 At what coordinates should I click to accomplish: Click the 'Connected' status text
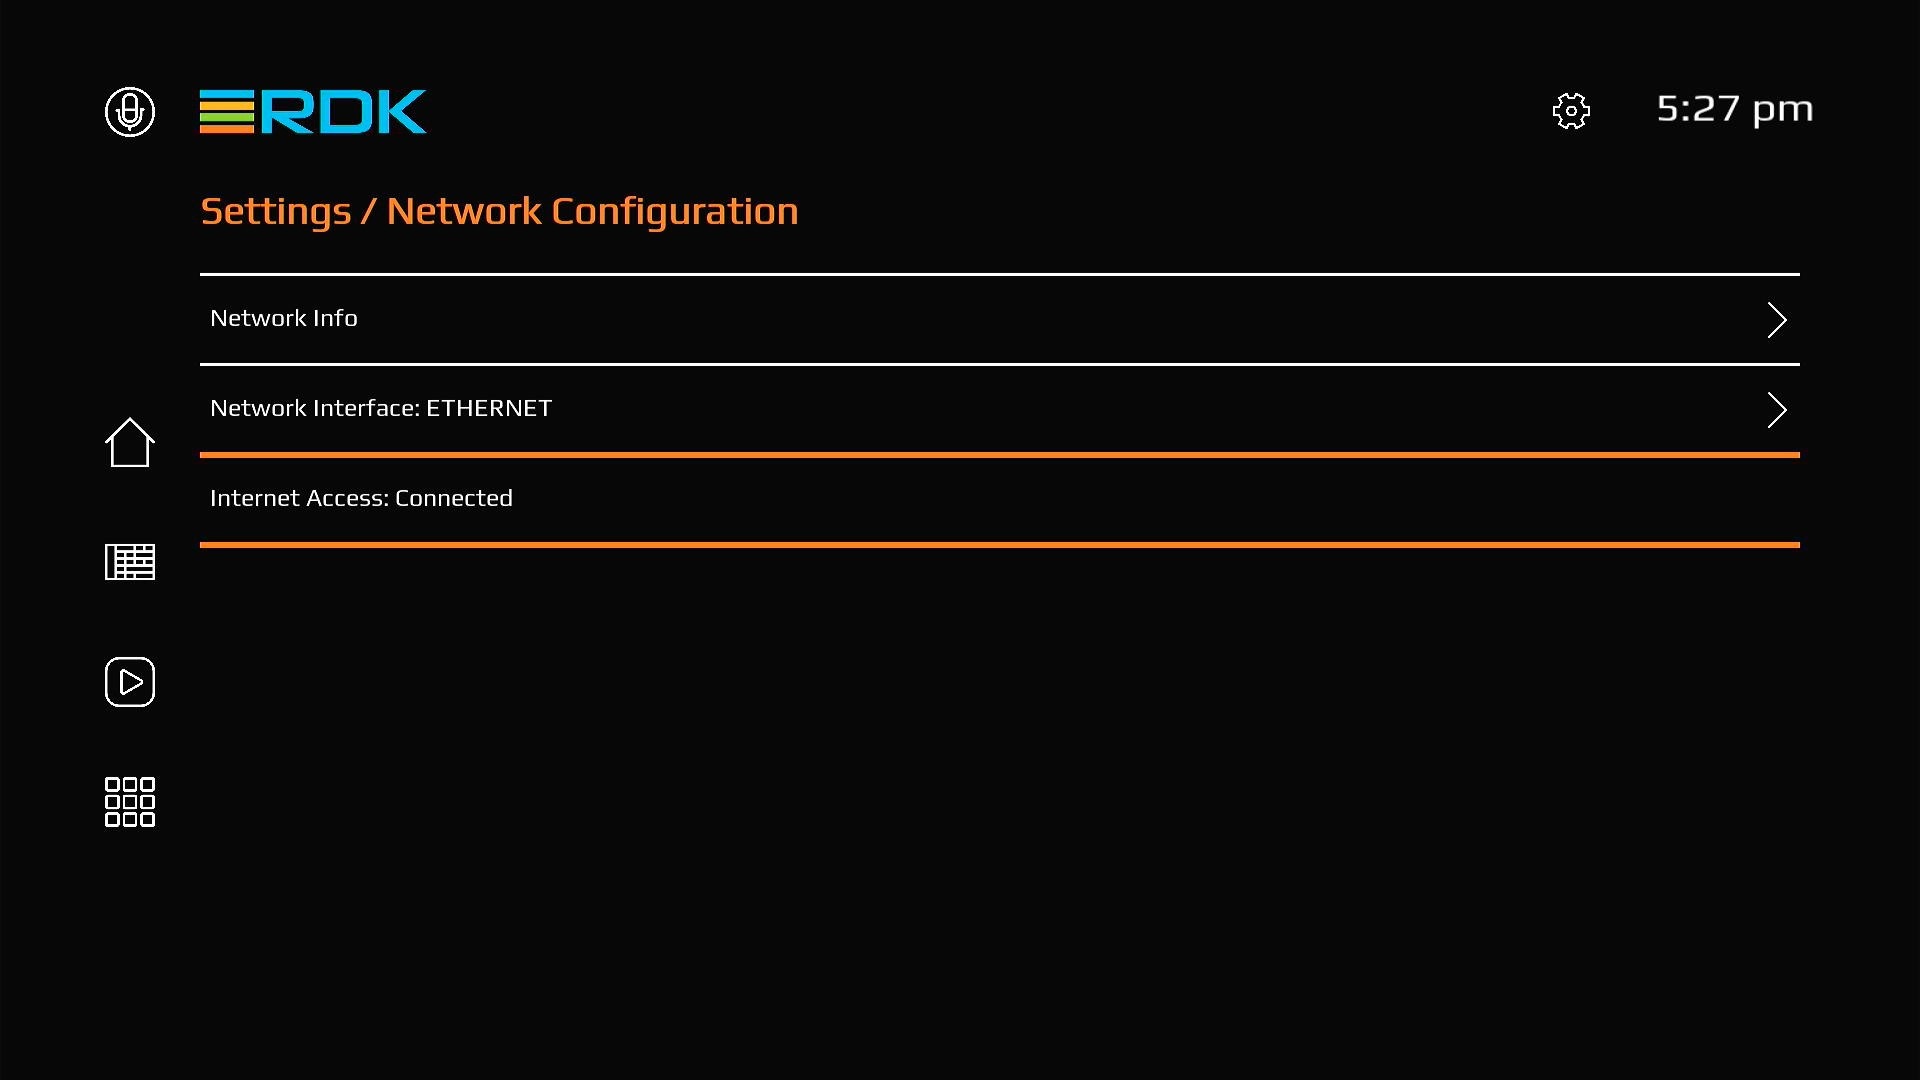point(454,498)
